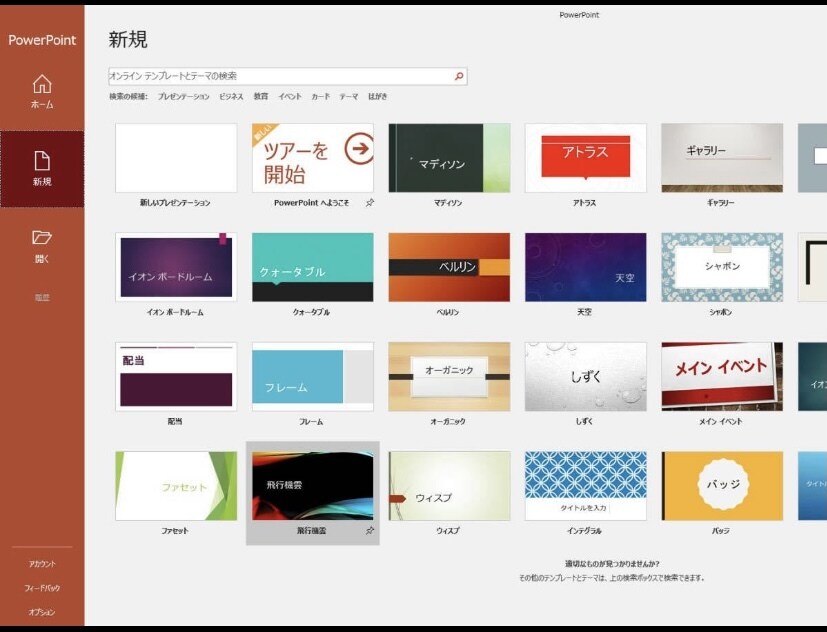This screenshot has height=632, width=827.
Task: Select the インテグラル theme thumbnail
Action: (x=585, y=486)
